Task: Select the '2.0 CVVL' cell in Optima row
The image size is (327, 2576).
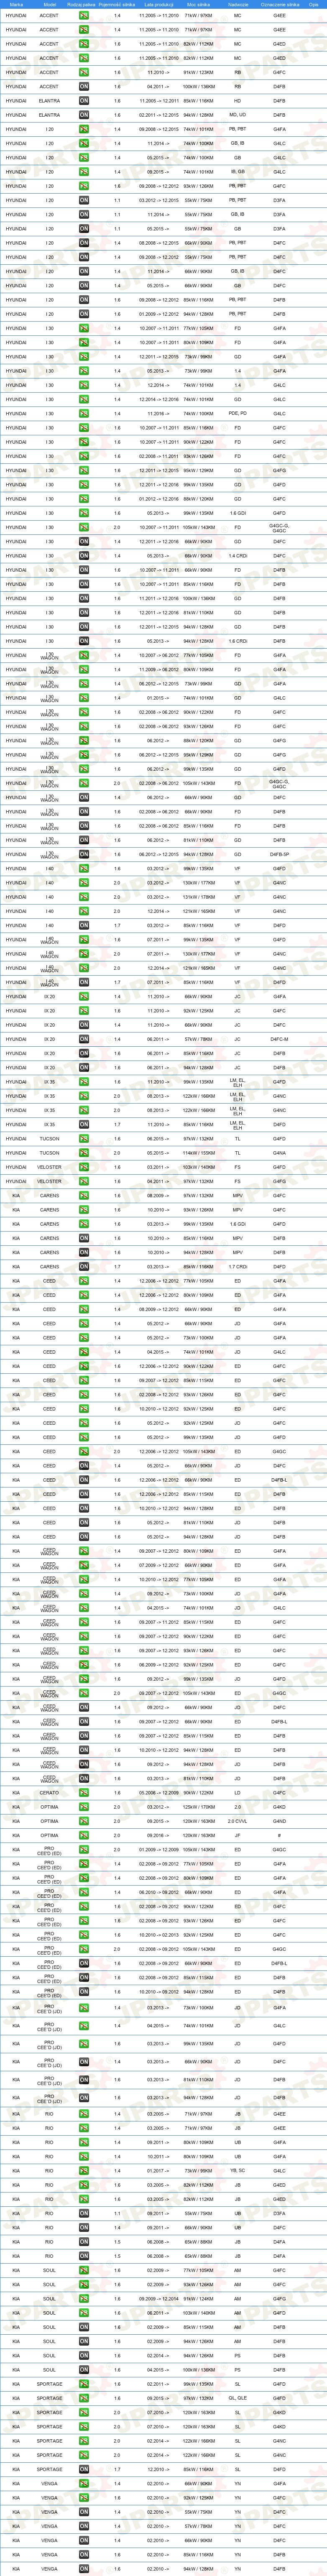Action: click(237, 1821)
